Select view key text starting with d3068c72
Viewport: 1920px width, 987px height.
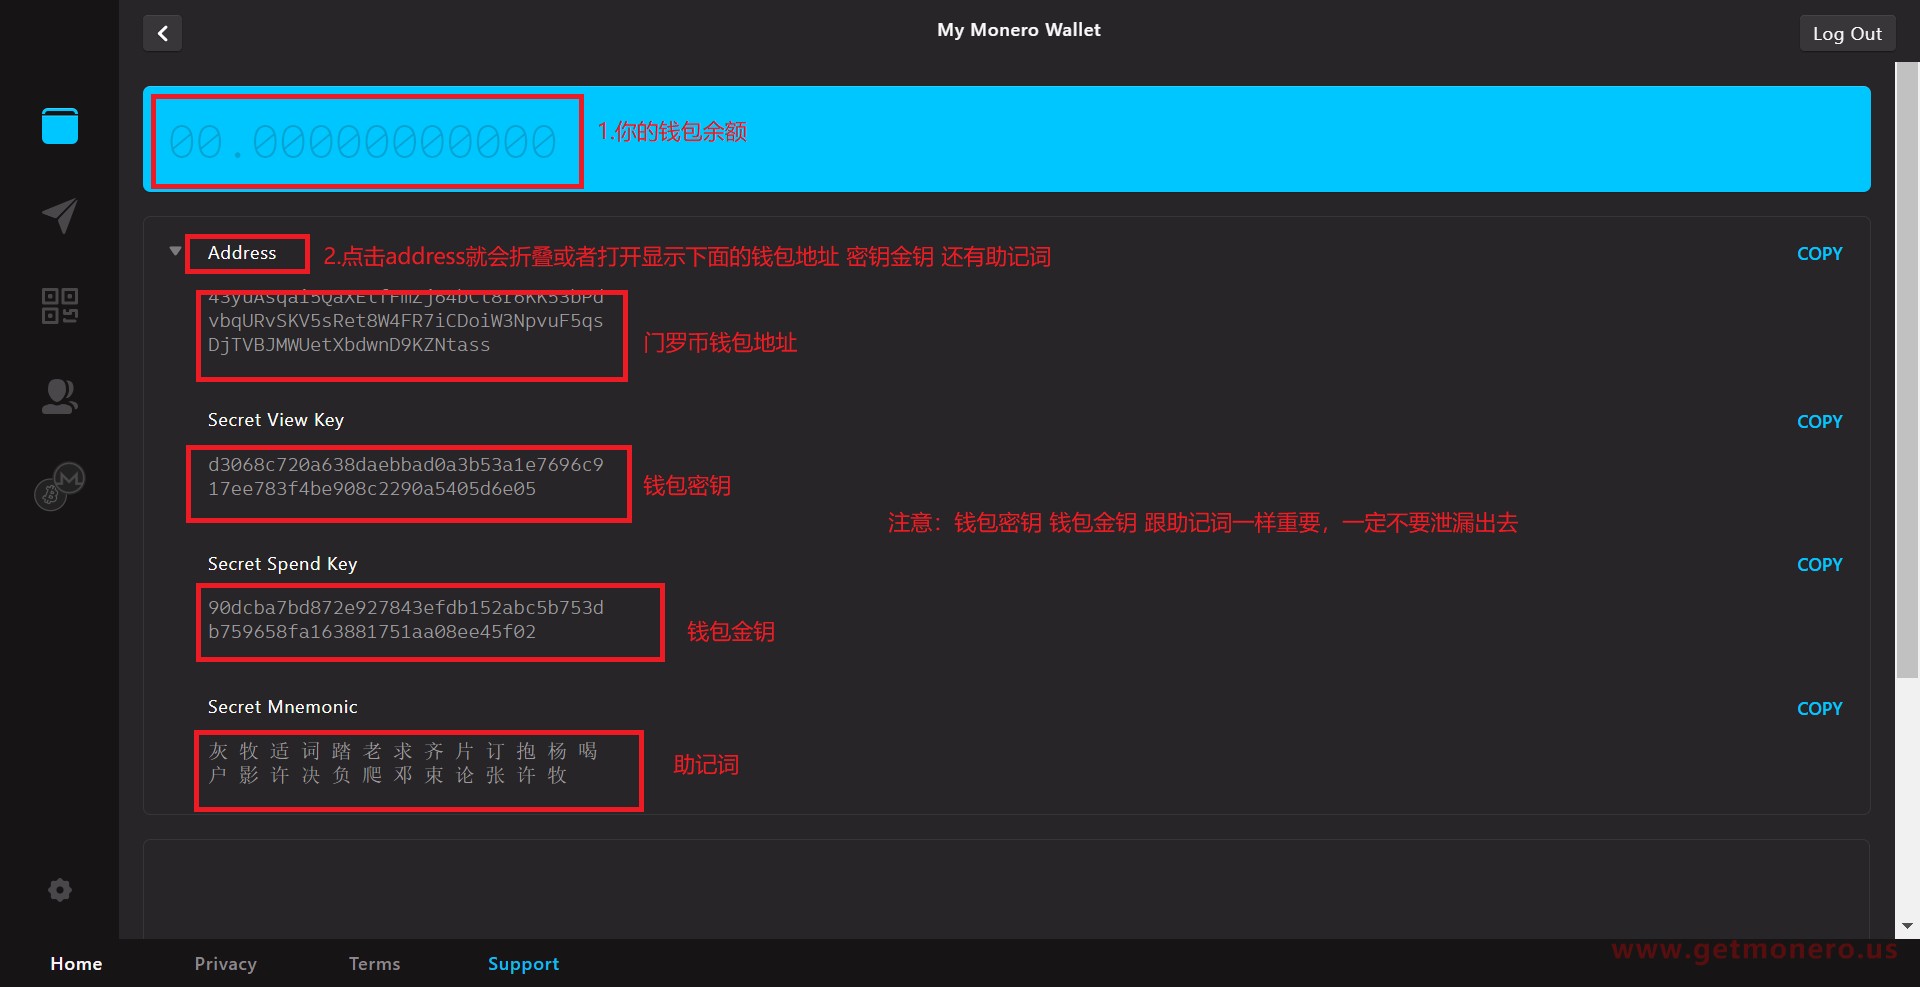[x=405, y=477]
